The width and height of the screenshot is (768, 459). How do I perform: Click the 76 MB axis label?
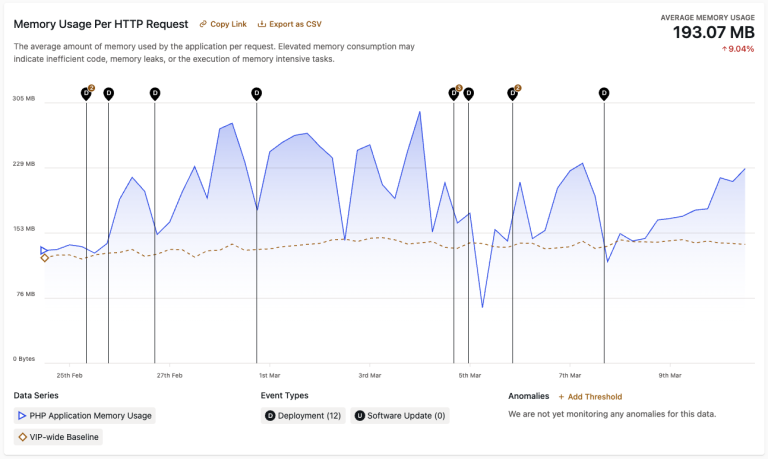[25, 294]
